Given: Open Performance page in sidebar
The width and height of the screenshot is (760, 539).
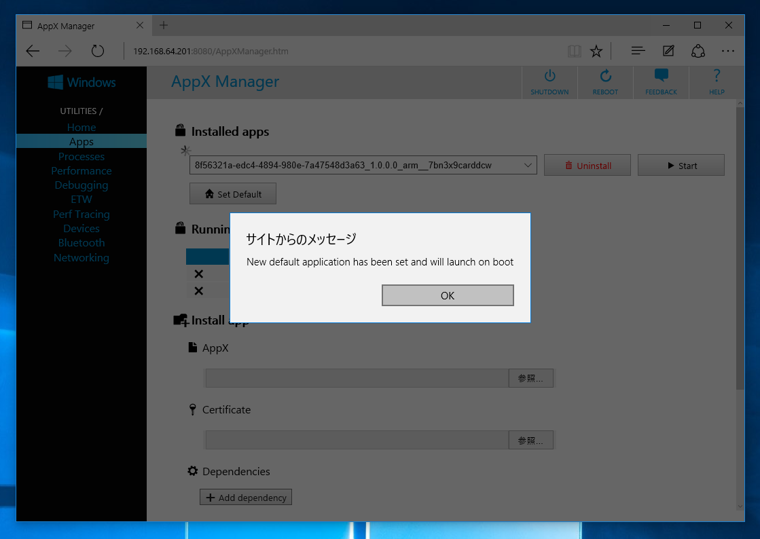Looking at the screenshot, I should click(x=81, y=171).
